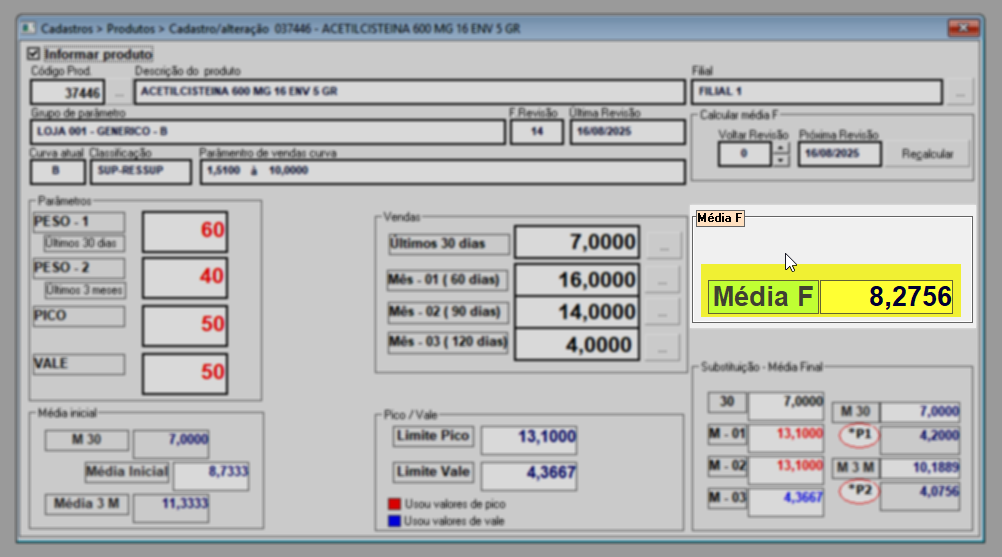Click Média 3 M value 11,3333

[x=171, y=509]
